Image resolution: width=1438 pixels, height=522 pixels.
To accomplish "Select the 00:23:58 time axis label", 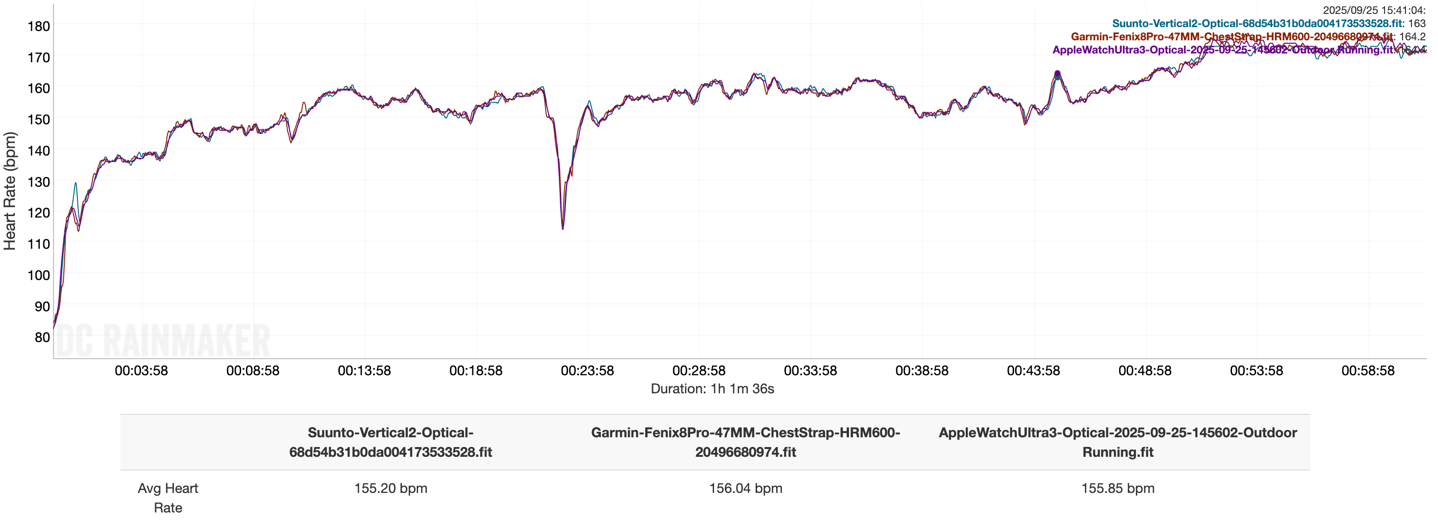I will click(588, 370).
